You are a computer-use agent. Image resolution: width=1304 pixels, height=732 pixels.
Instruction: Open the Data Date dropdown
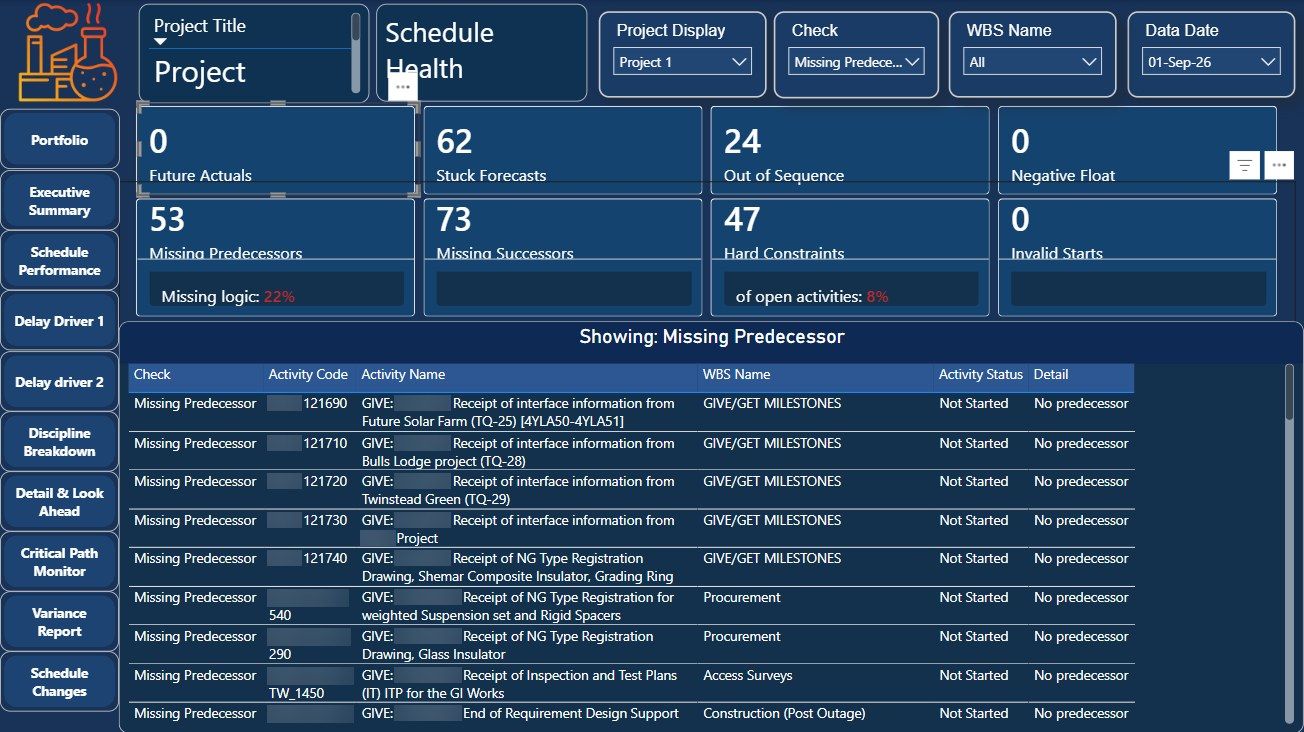pos(1211,62)
